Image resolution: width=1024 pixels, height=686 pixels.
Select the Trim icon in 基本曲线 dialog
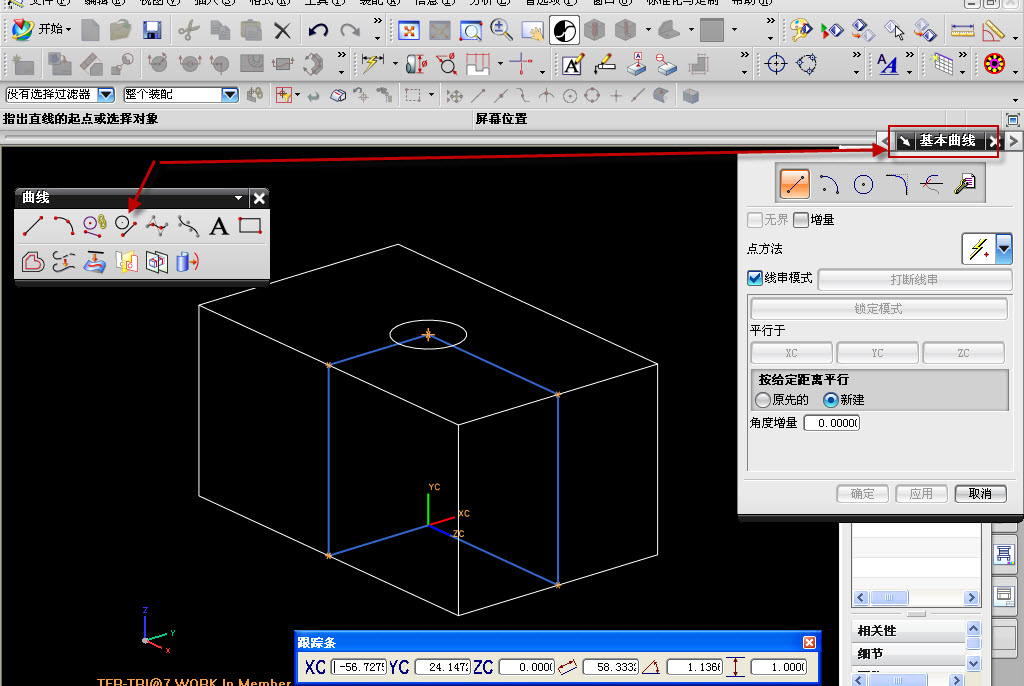coord(931,185)
